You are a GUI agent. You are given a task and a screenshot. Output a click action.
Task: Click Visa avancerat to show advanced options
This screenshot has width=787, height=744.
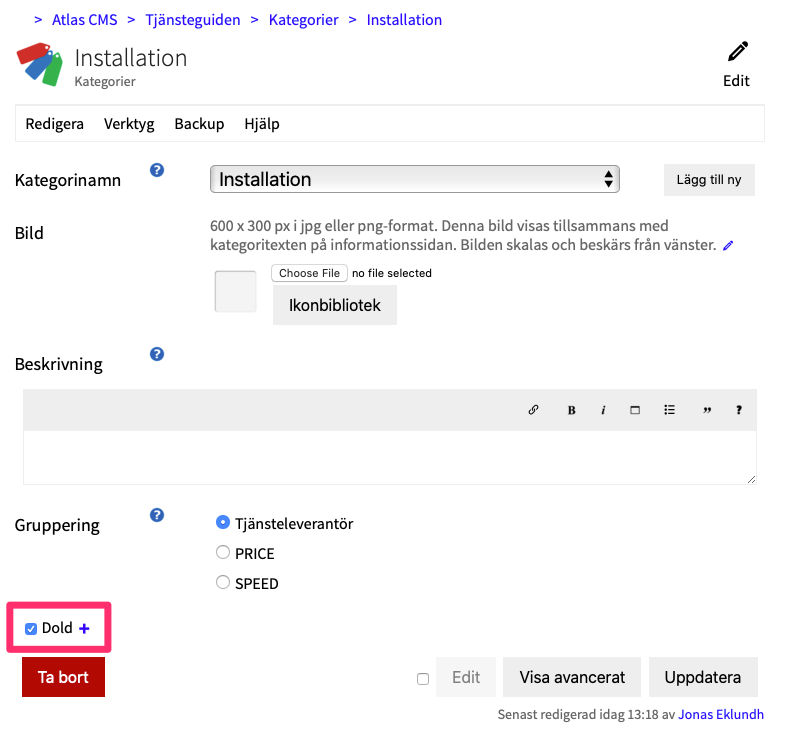(x=572, y=677)
